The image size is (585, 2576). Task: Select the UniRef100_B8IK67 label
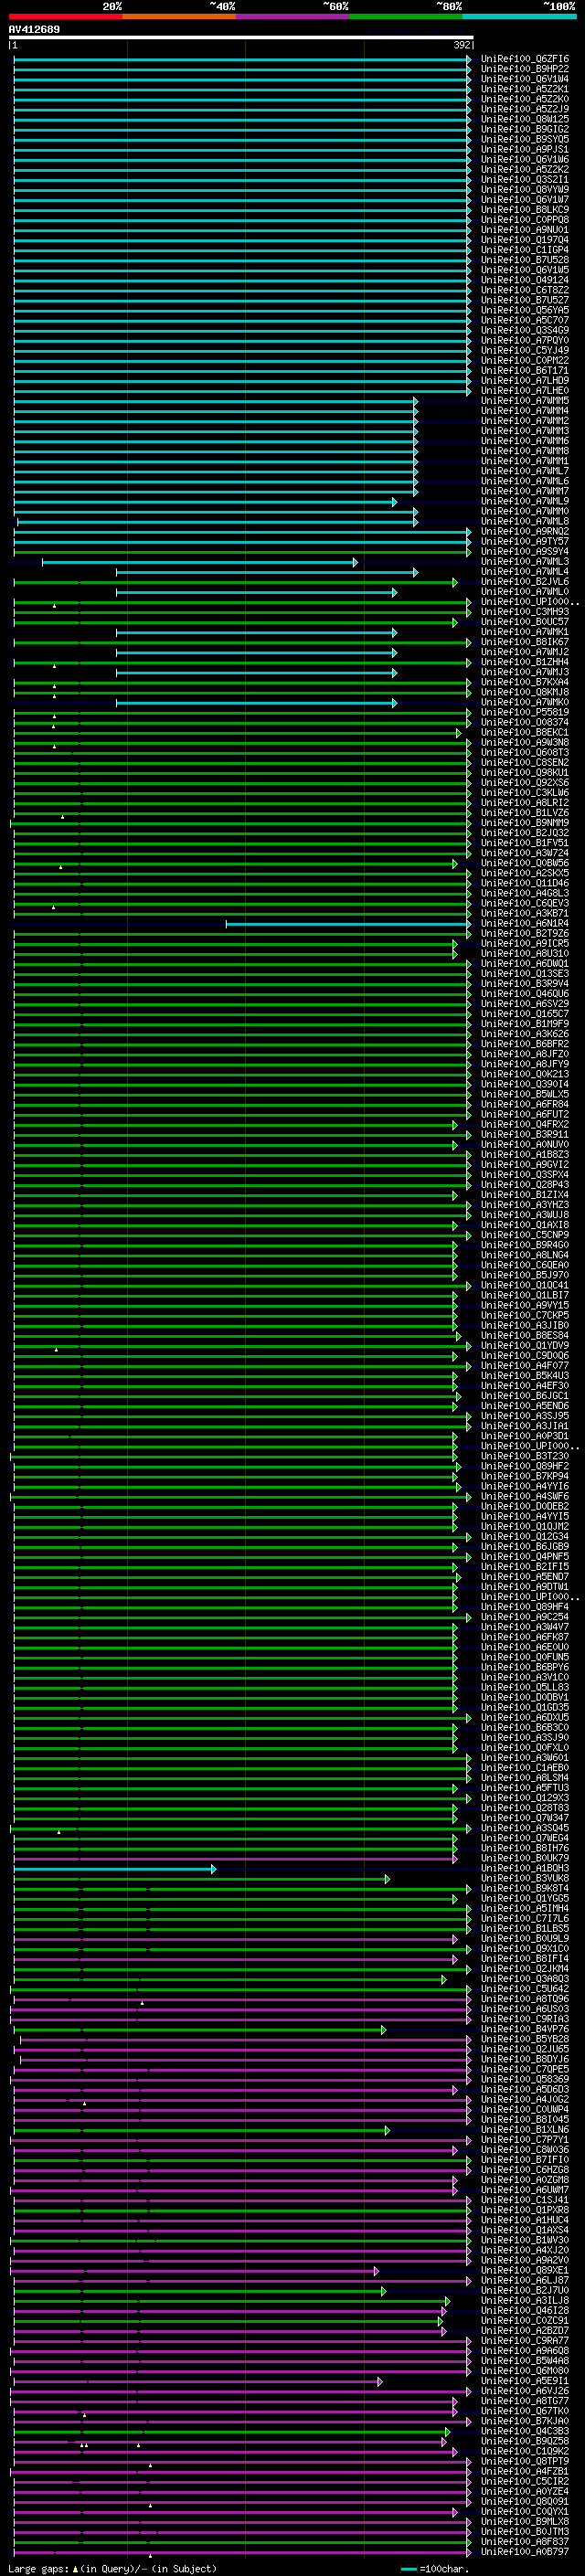click(x=525, y=642)
